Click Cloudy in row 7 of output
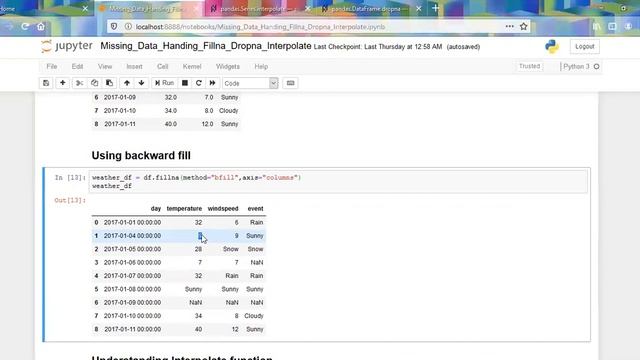The height and width of the screenshot is (360, 640). (254, 316)
